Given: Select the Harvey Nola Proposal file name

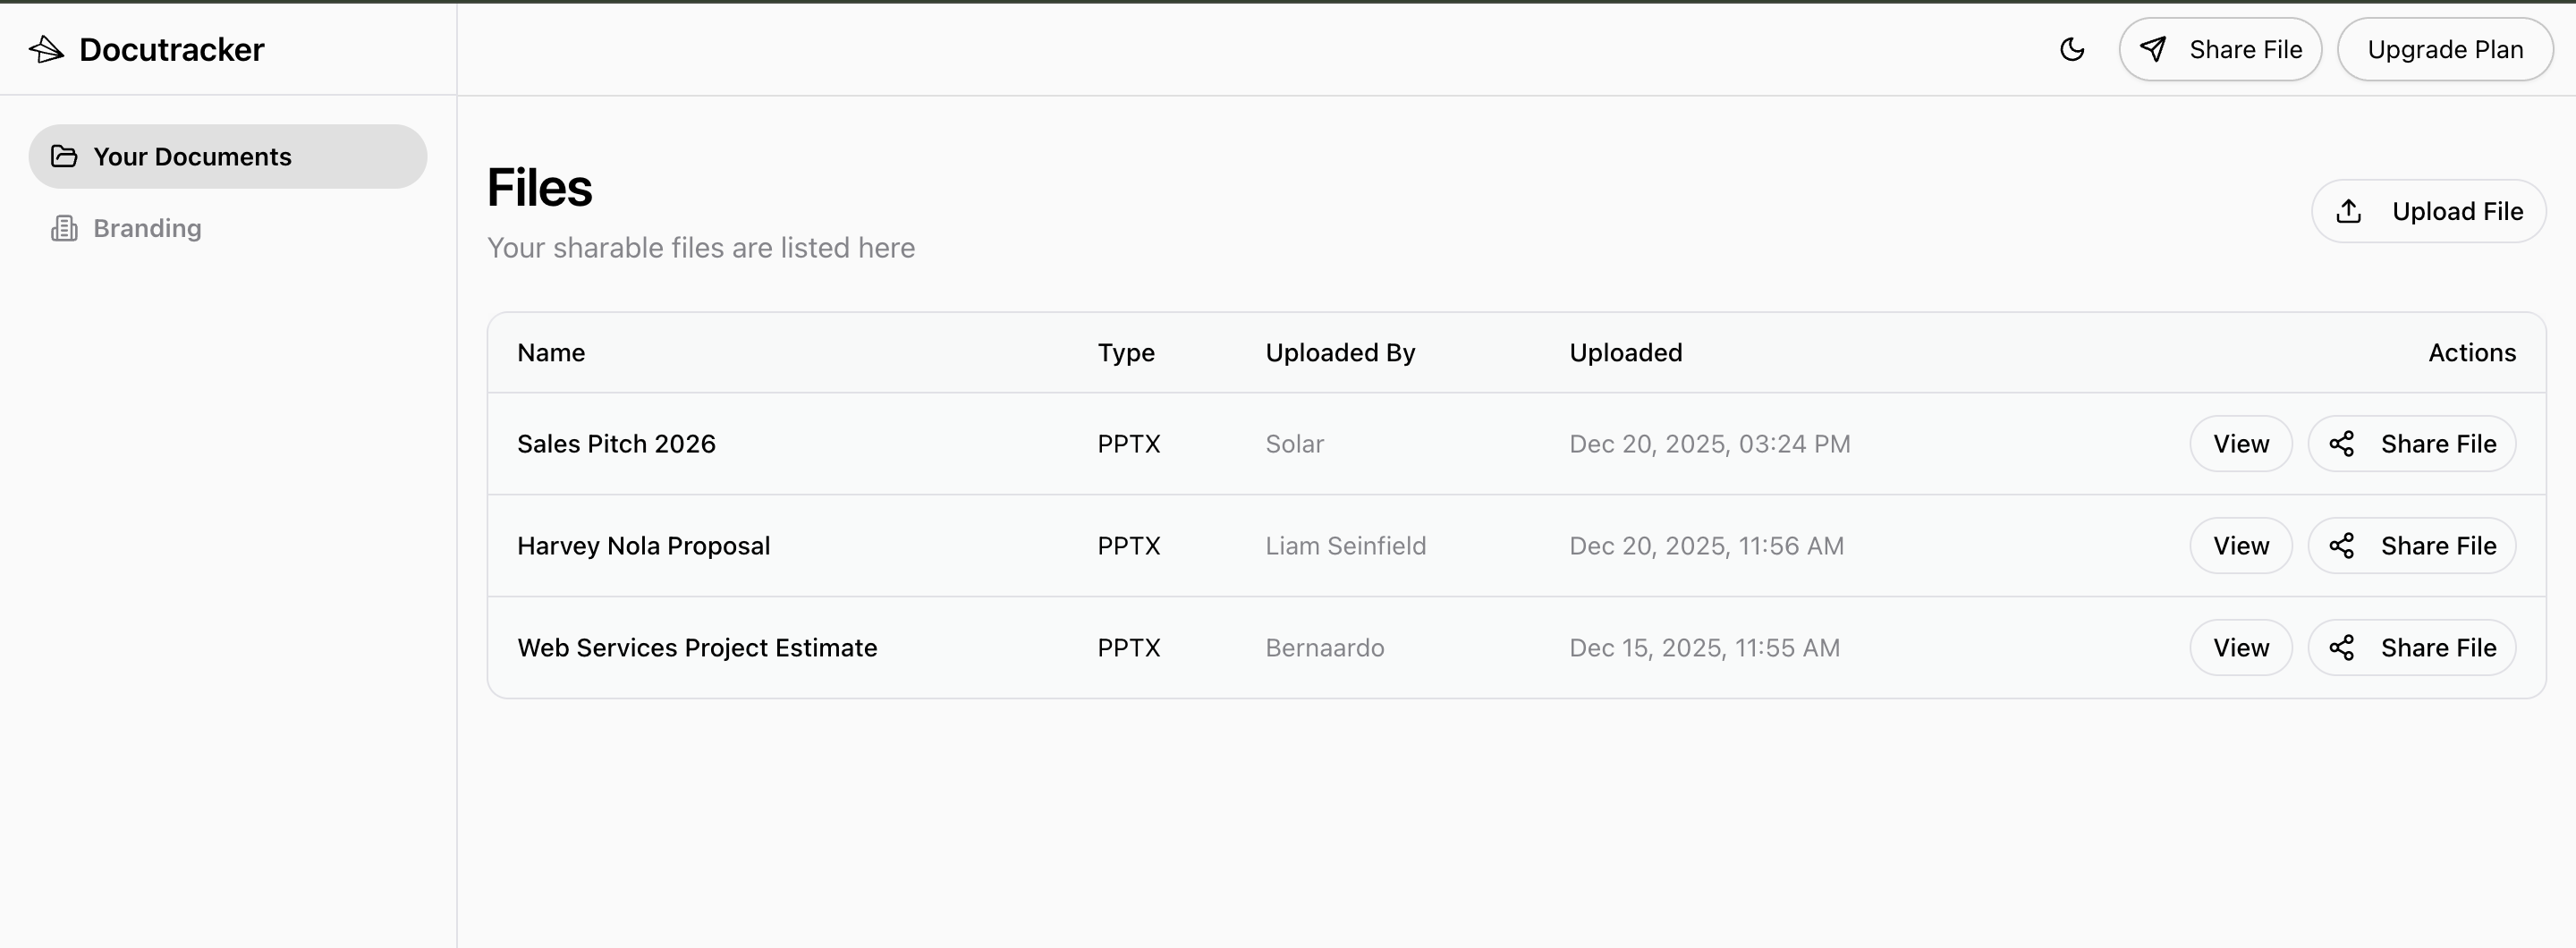Looking at the screenshot, I should coord(643,546).
